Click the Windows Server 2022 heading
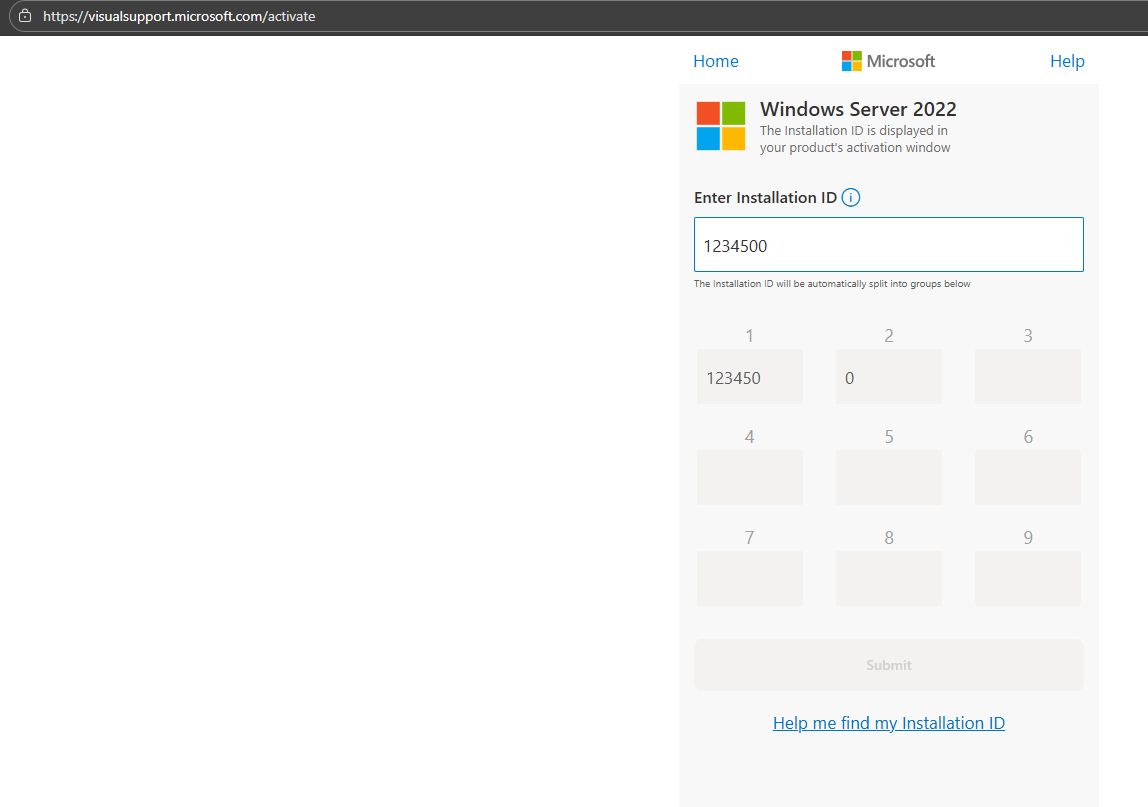Image resolution: width=1148 pixels, height=807 pixels. [858, 109]
